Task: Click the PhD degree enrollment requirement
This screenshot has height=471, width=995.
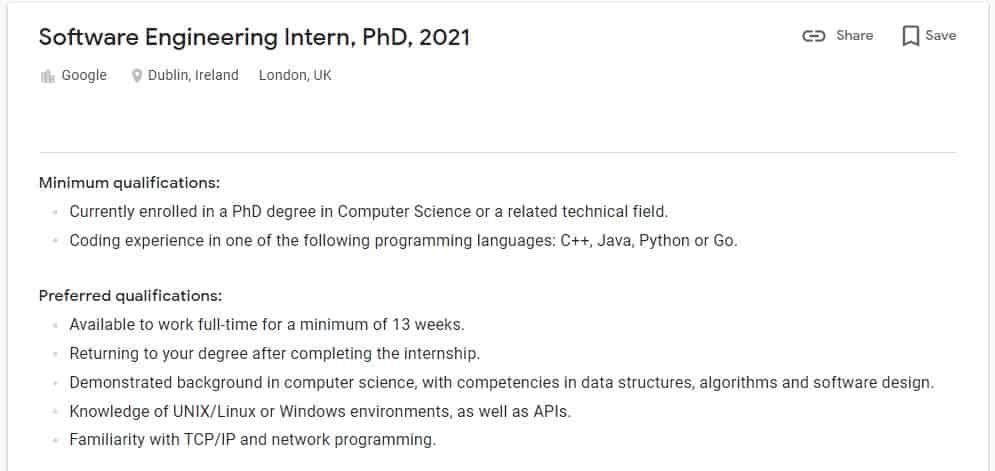Action: click(369, 211)
